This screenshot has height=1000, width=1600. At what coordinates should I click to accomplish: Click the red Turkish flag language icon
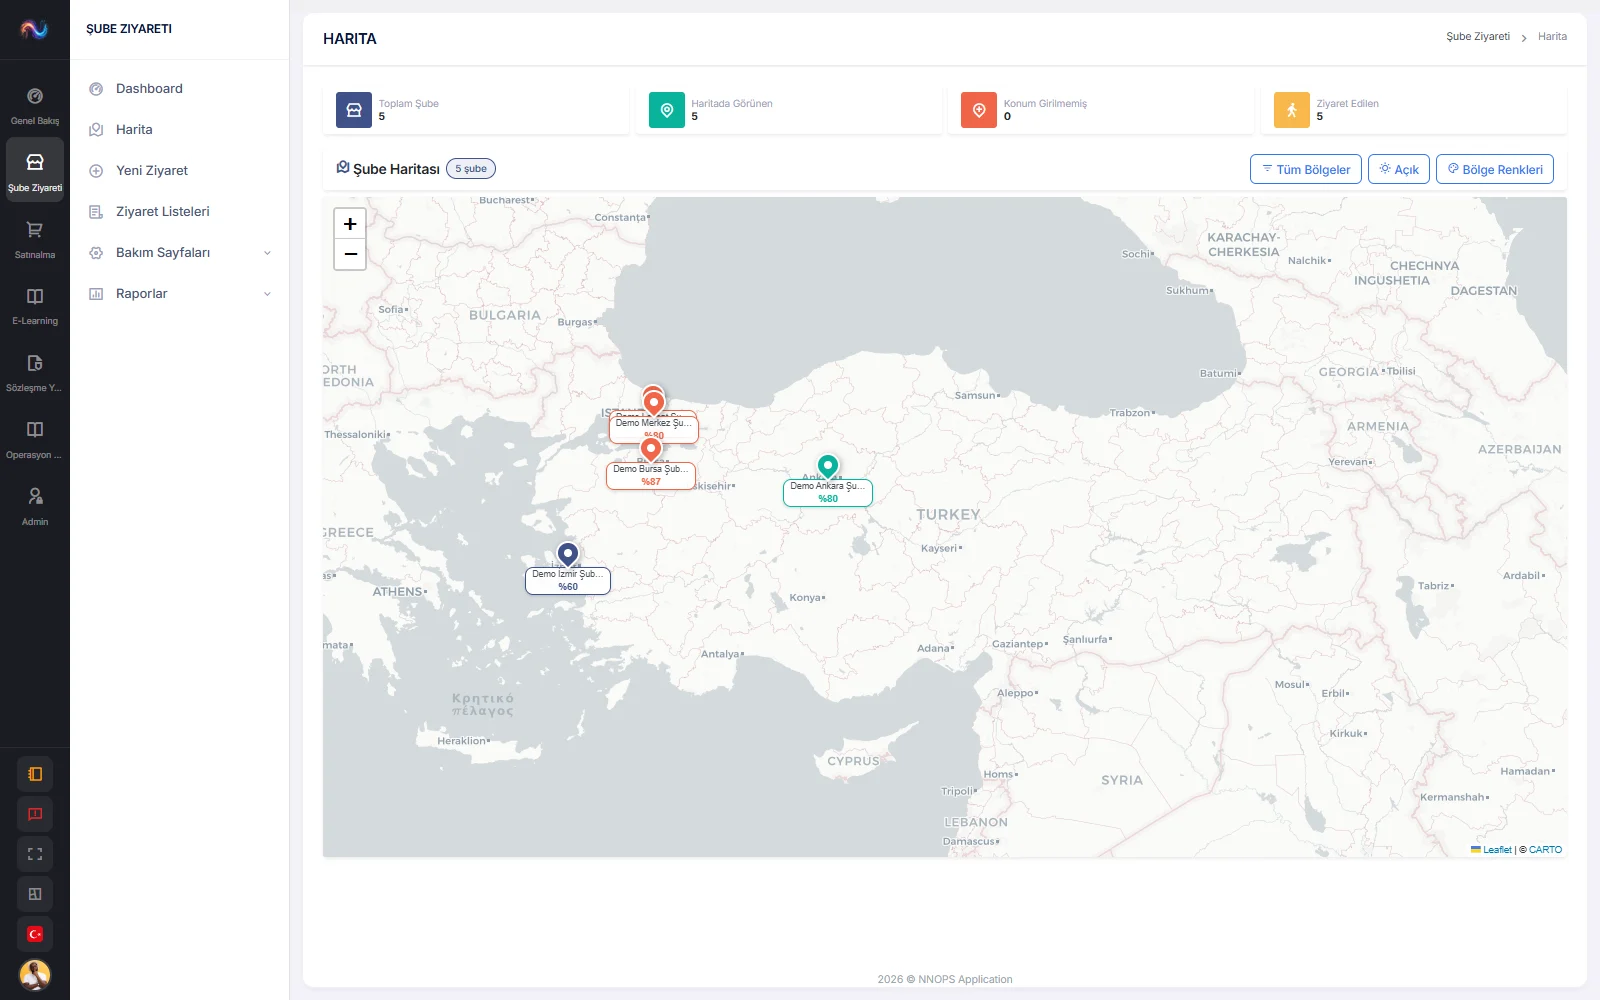(x=35, y=934)
